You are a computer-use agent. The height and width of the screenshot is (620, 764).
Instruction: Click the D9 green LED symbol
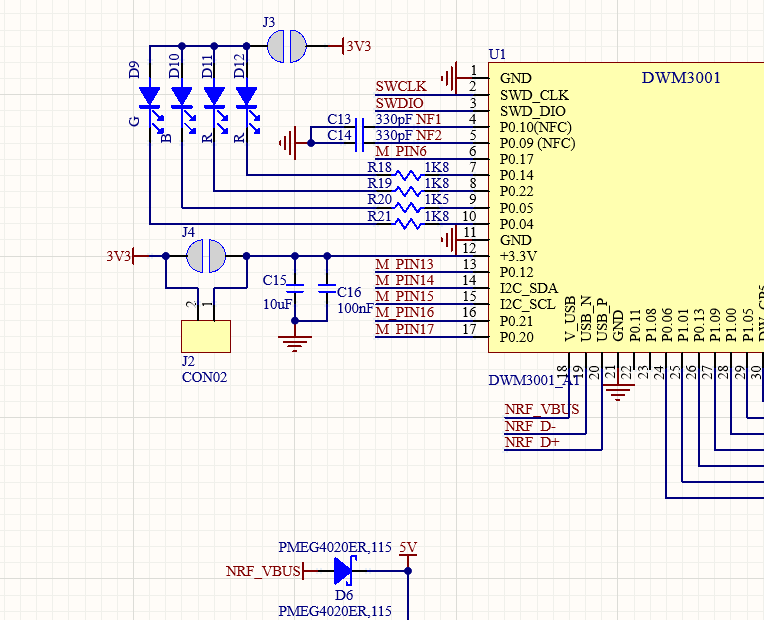coord(150,97)
